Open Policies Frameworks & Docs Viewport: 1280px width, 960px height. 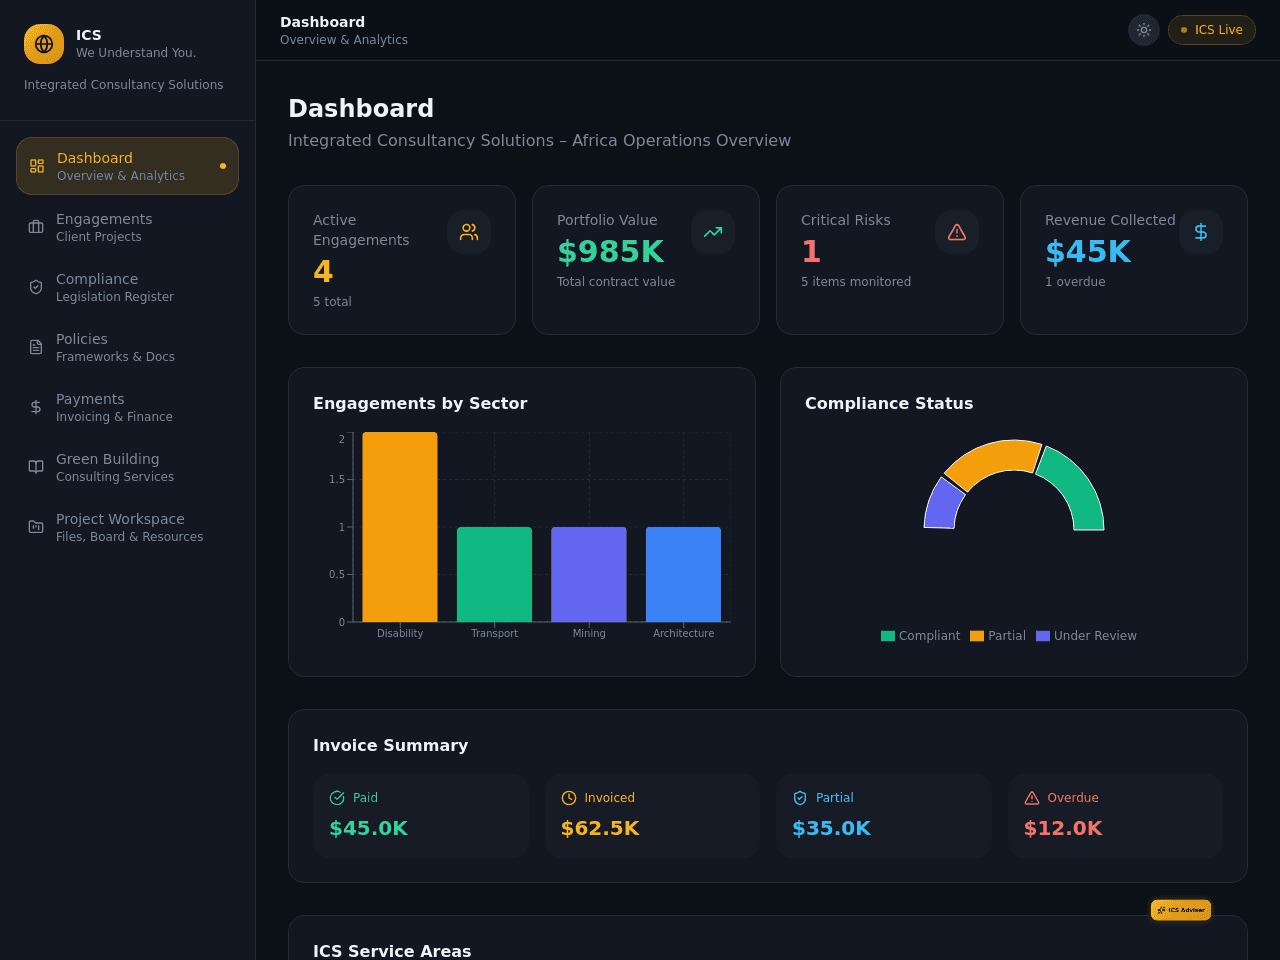point(127,347)
